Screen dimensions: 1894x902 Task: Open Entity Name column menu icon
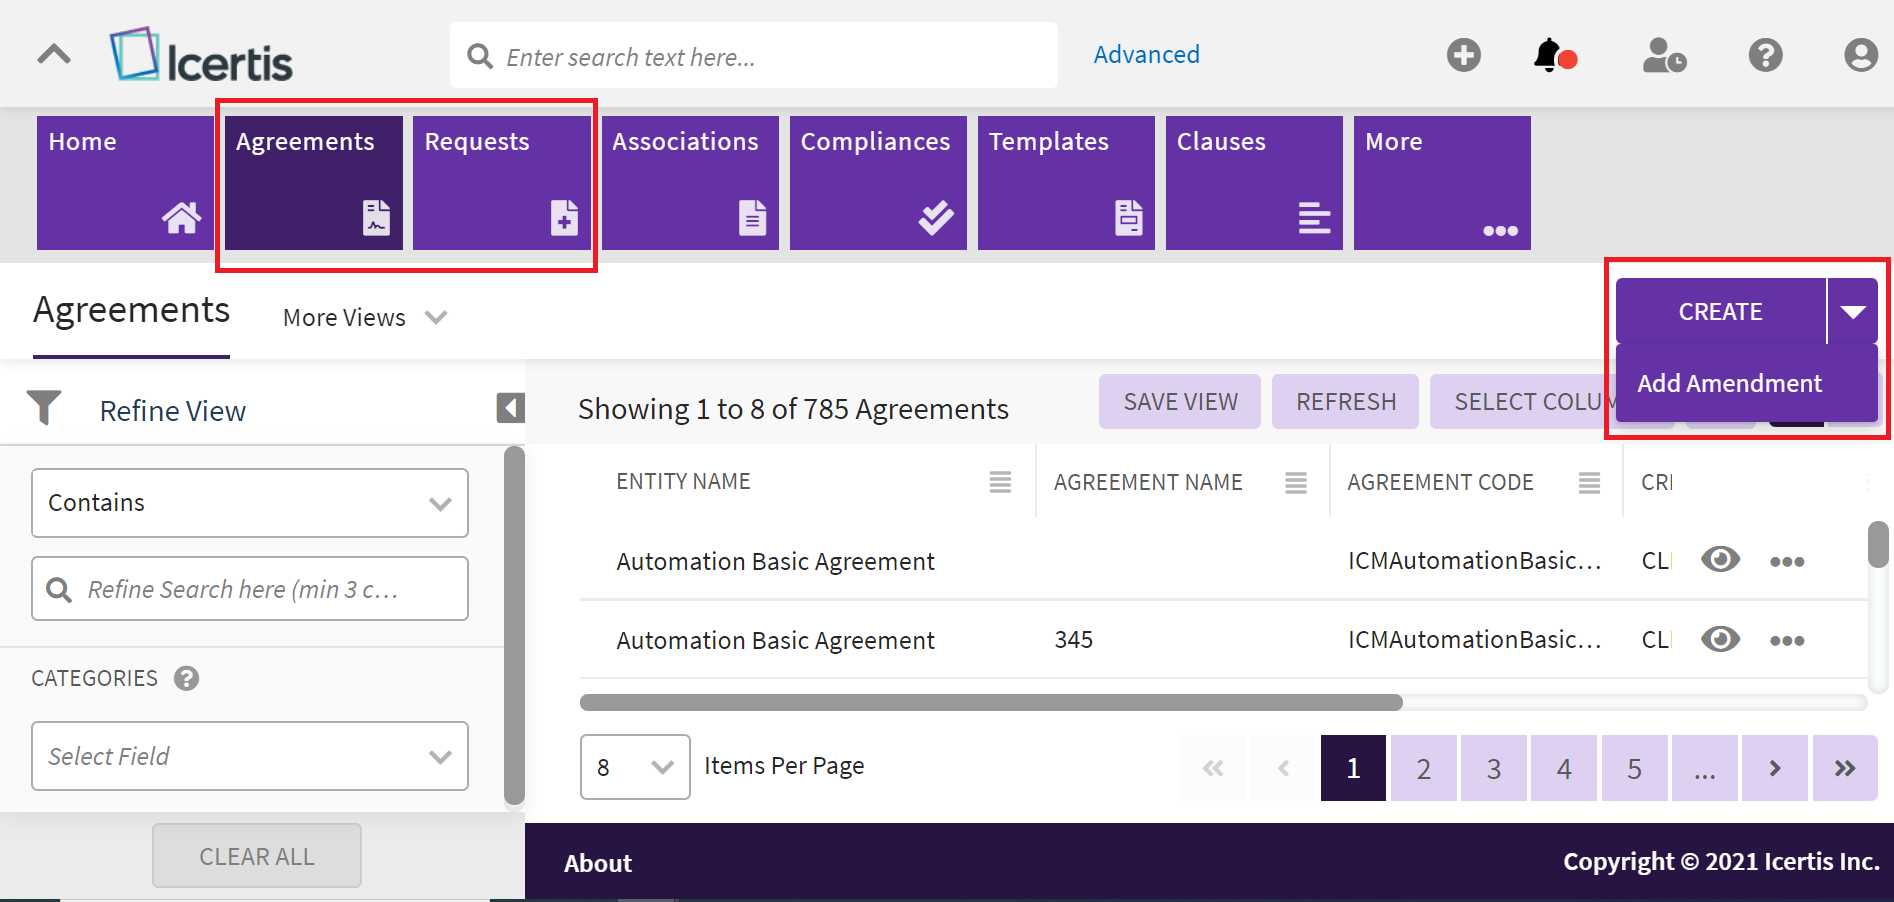pyautogui.click(x=1000, y=482)
